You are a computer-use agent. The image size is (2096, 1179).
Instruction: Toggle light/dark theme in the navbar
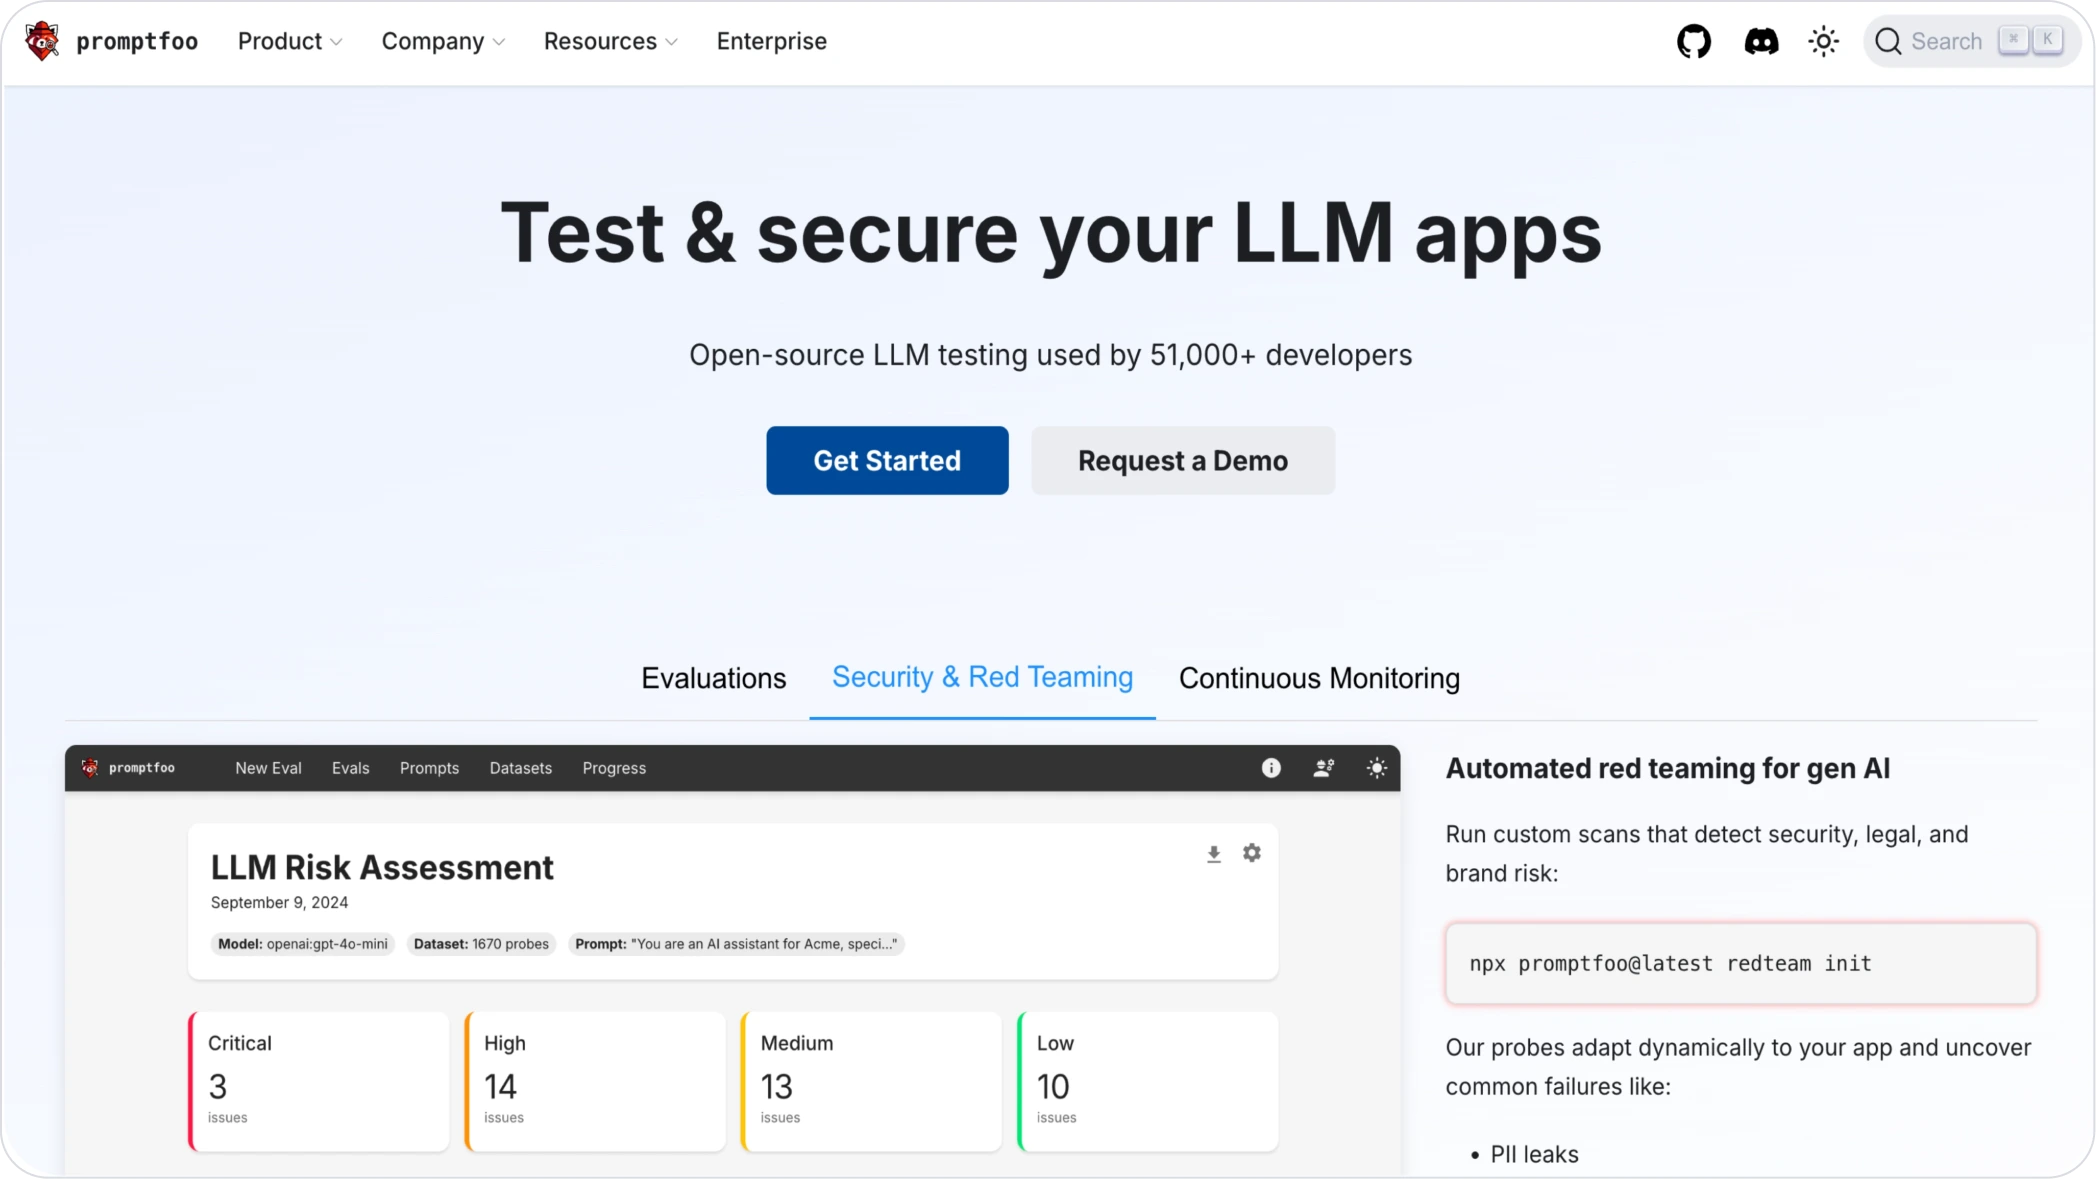[1823, 41]
